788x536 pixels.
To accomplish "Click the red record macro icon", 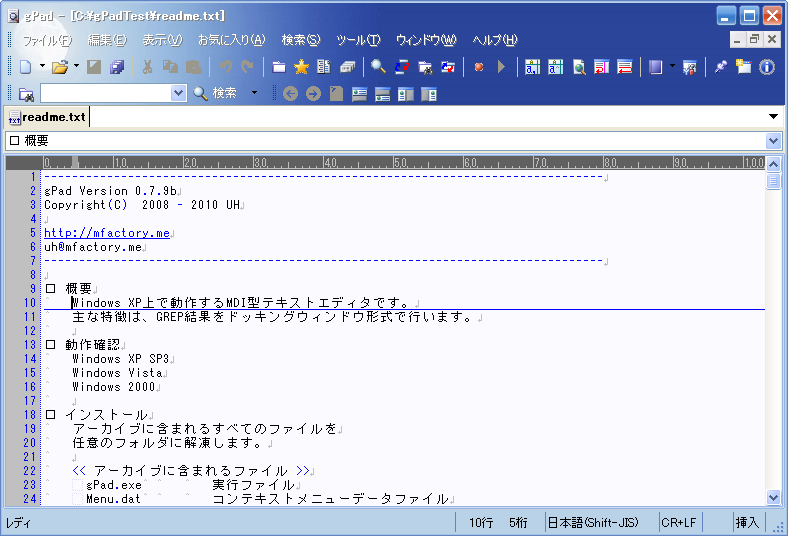I will tap(479, 67).
